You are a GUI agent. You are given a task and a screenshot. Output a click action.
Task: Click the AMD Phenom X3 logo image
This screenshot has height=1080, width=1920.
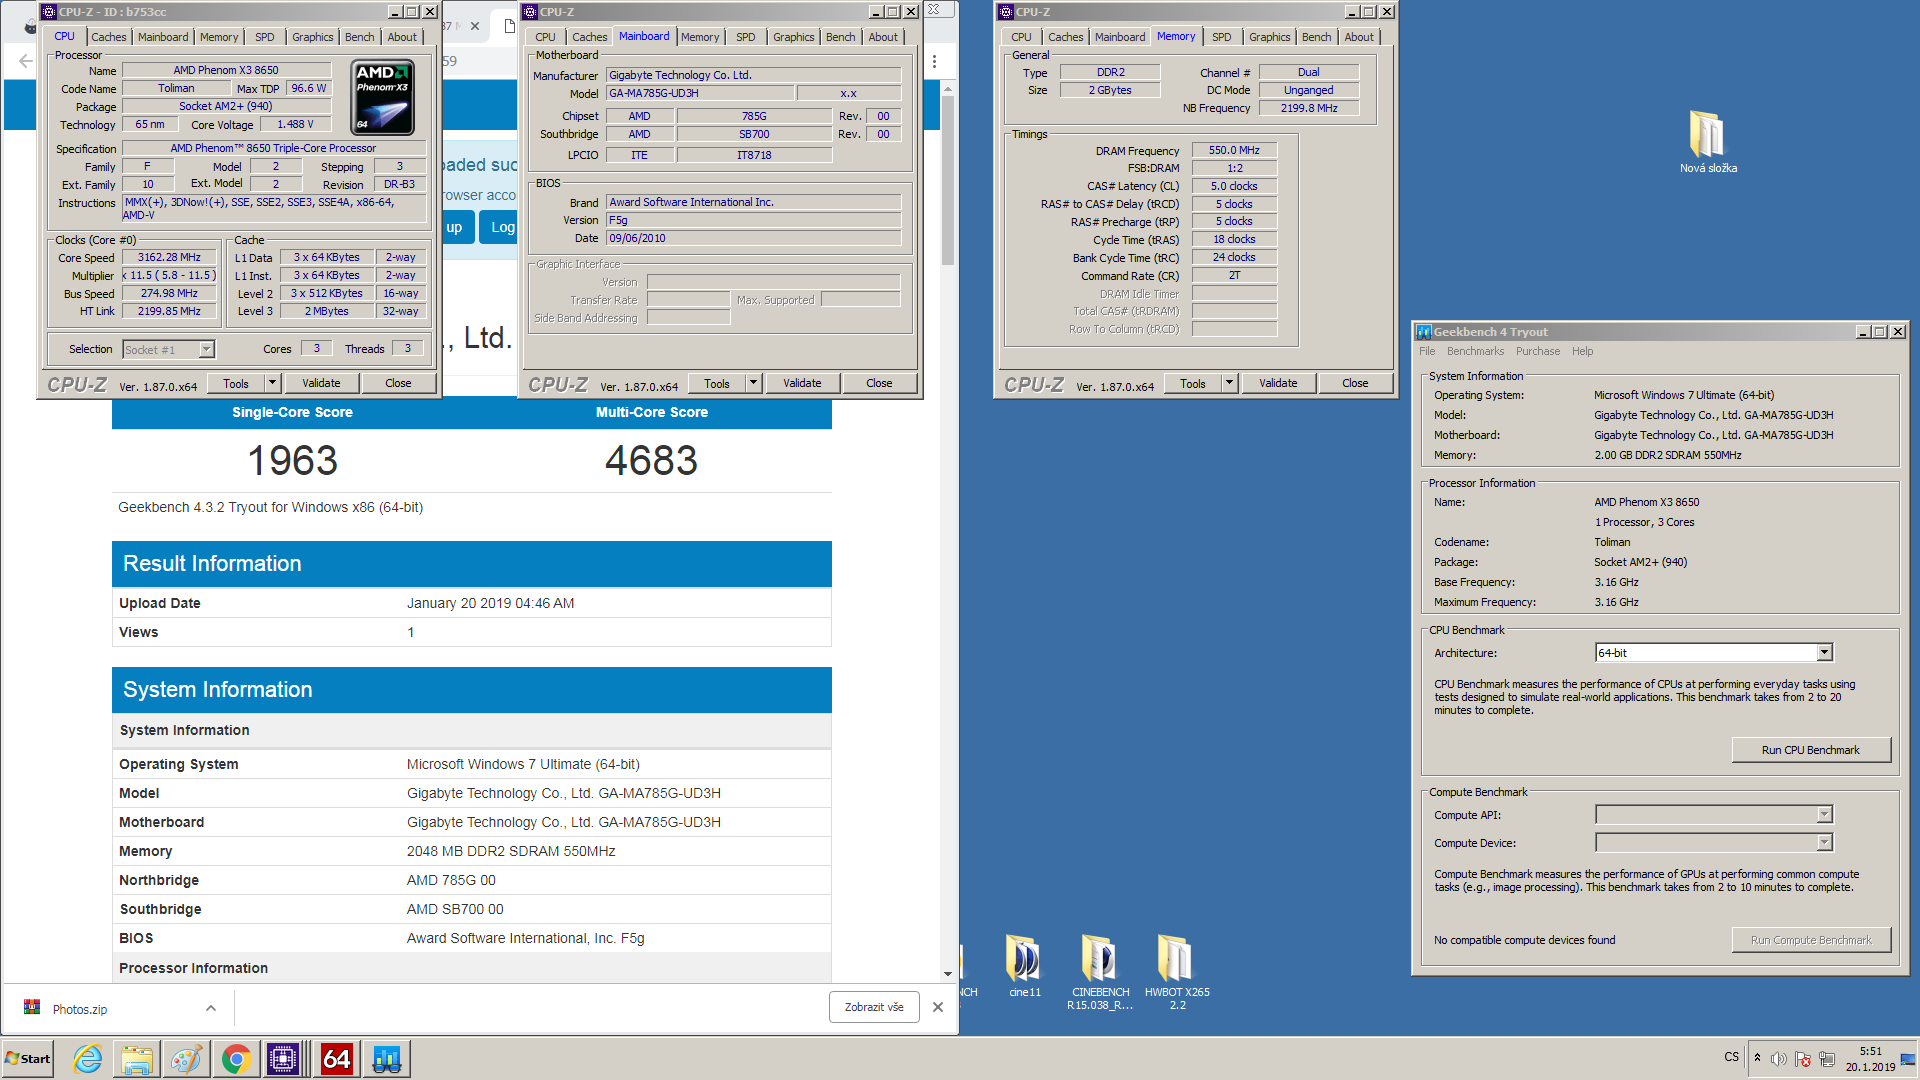383,98
